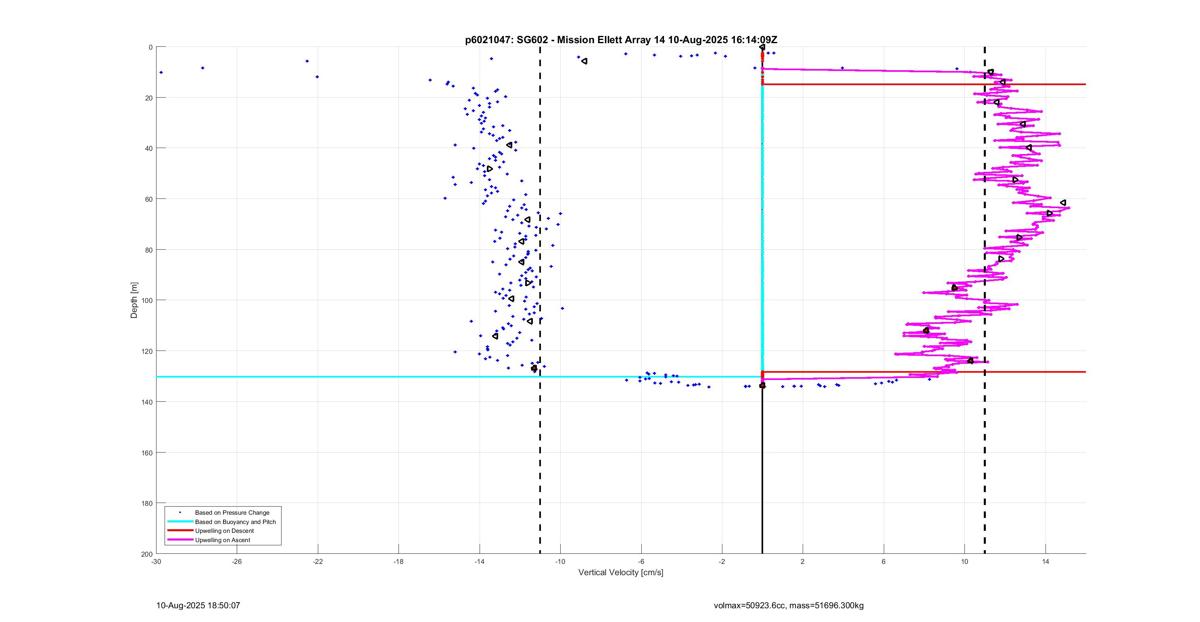Click x-axis tick label '-6'
This screenshot has height=622, width=1200.
(641, 561)
